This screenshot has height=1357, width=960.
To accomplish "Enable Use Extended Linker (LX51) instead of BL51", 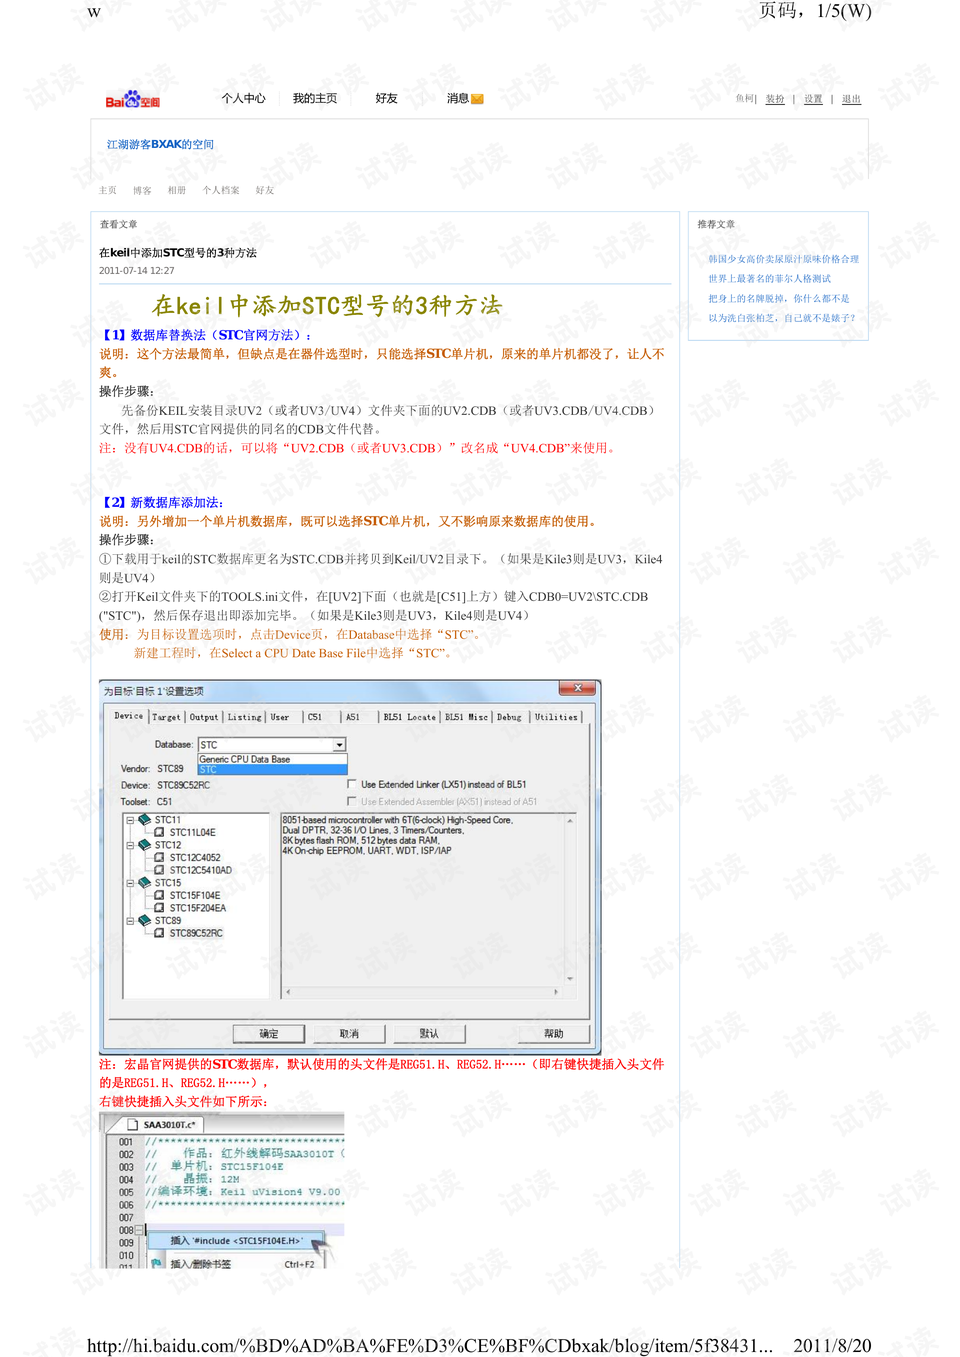I will pyautogui.click(x=352, y=784).
